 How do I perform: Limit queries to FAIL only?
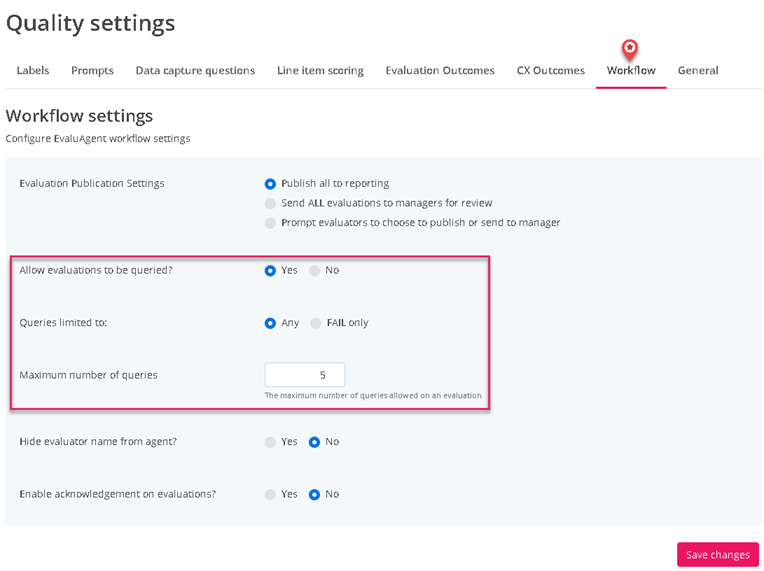(316, 323)
